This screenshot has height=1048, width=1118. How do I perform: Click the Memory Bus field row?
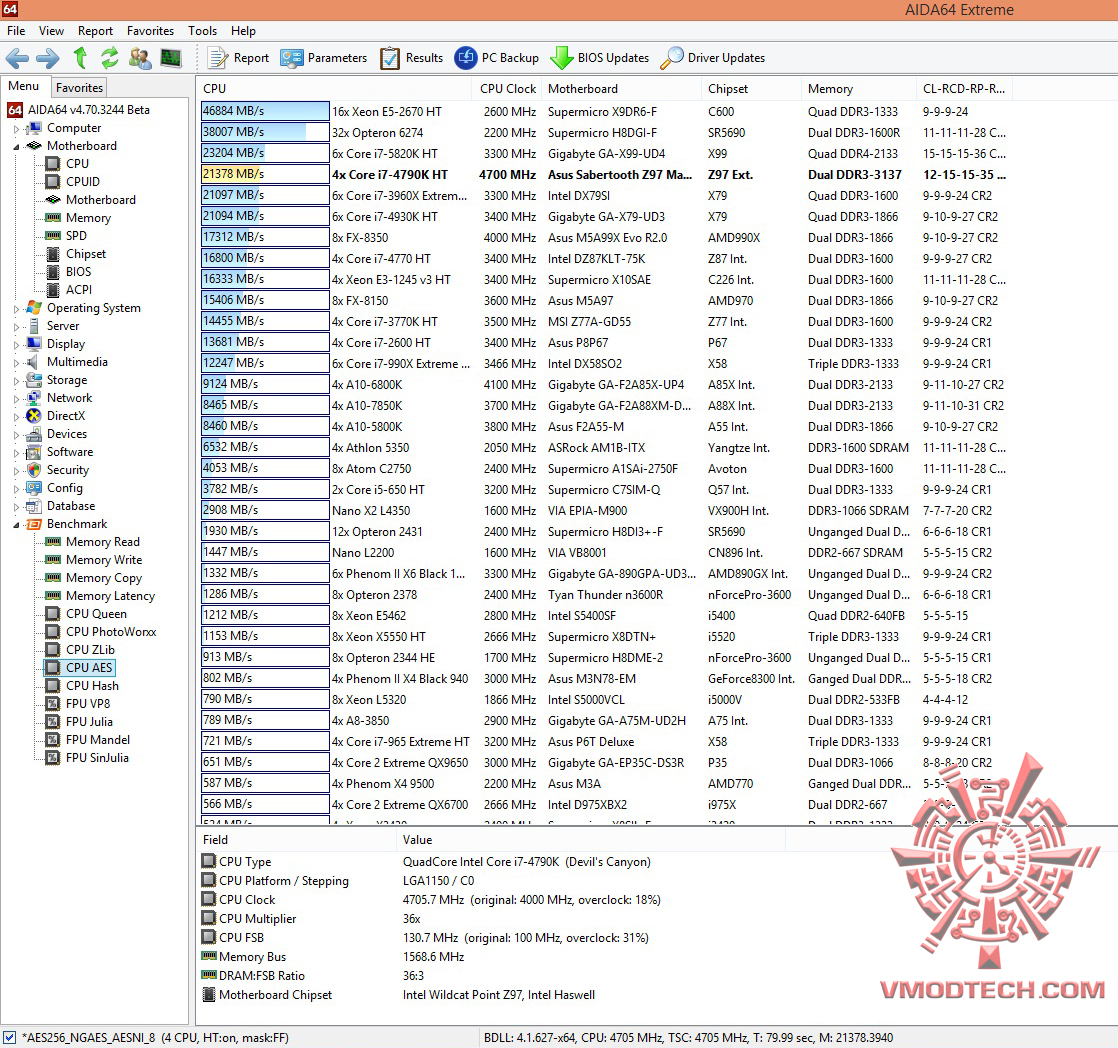tap(492, 957)
